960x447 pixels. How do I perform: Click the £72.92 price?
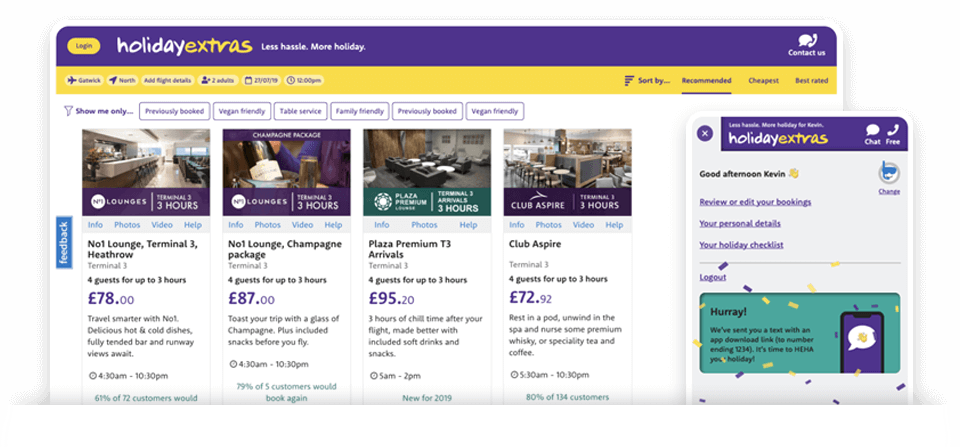(532, 298)
